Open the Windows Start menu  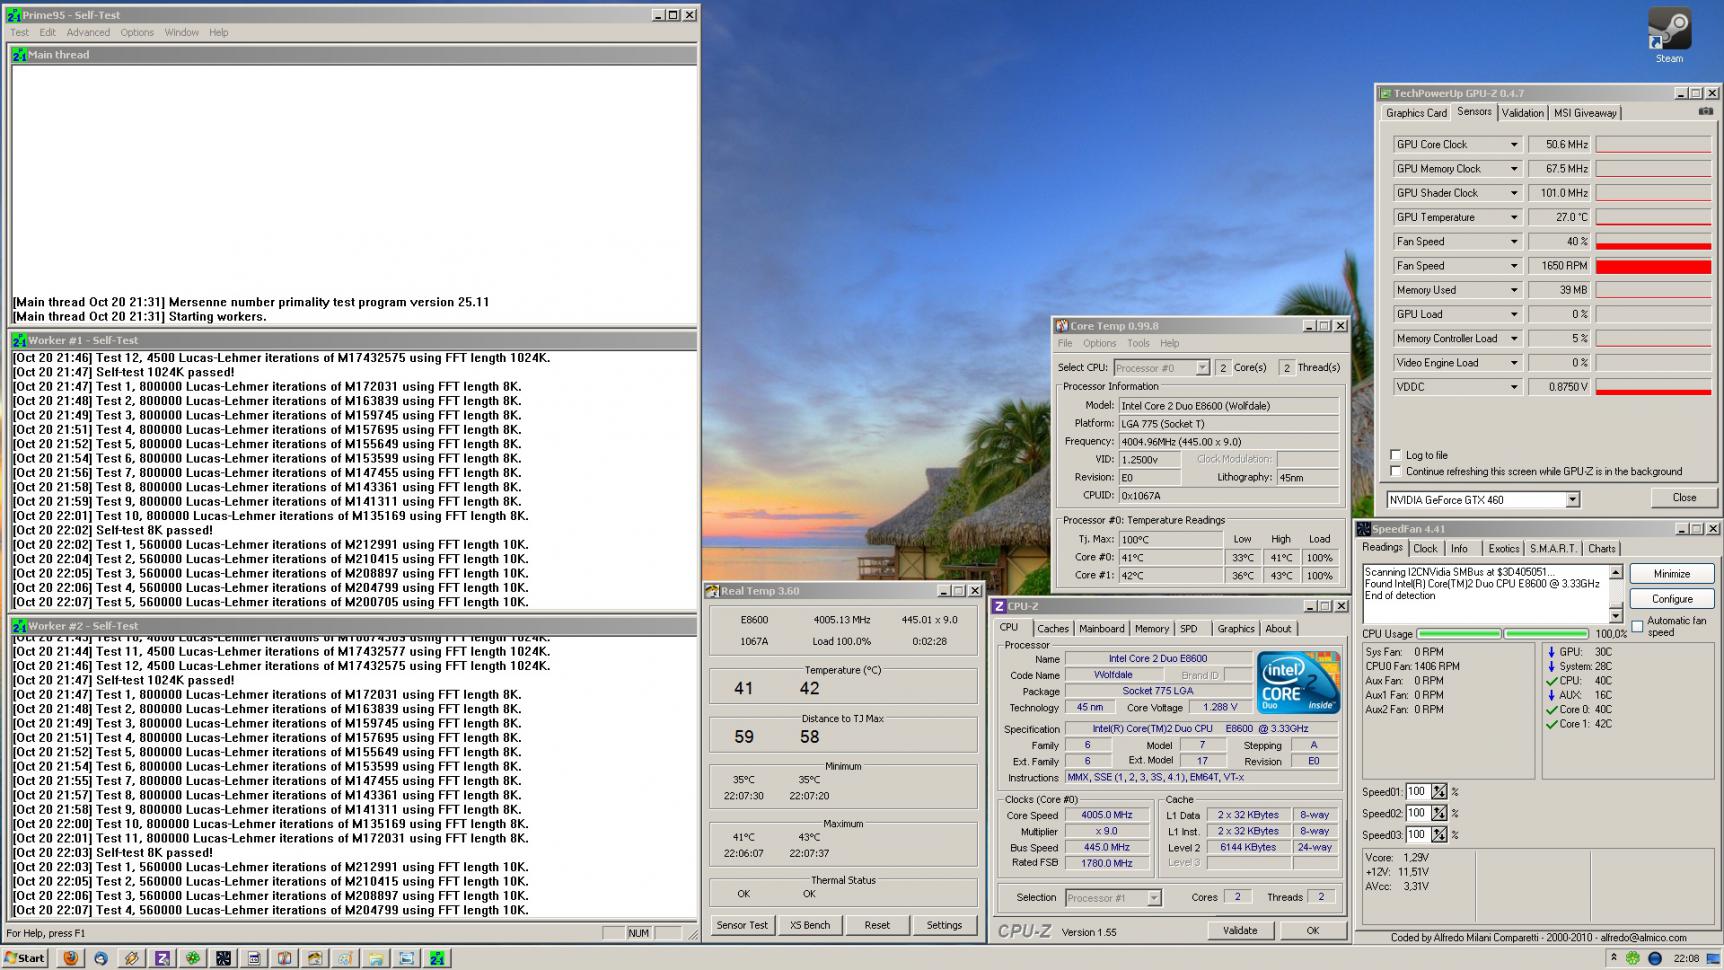click(x=25, y=958)
